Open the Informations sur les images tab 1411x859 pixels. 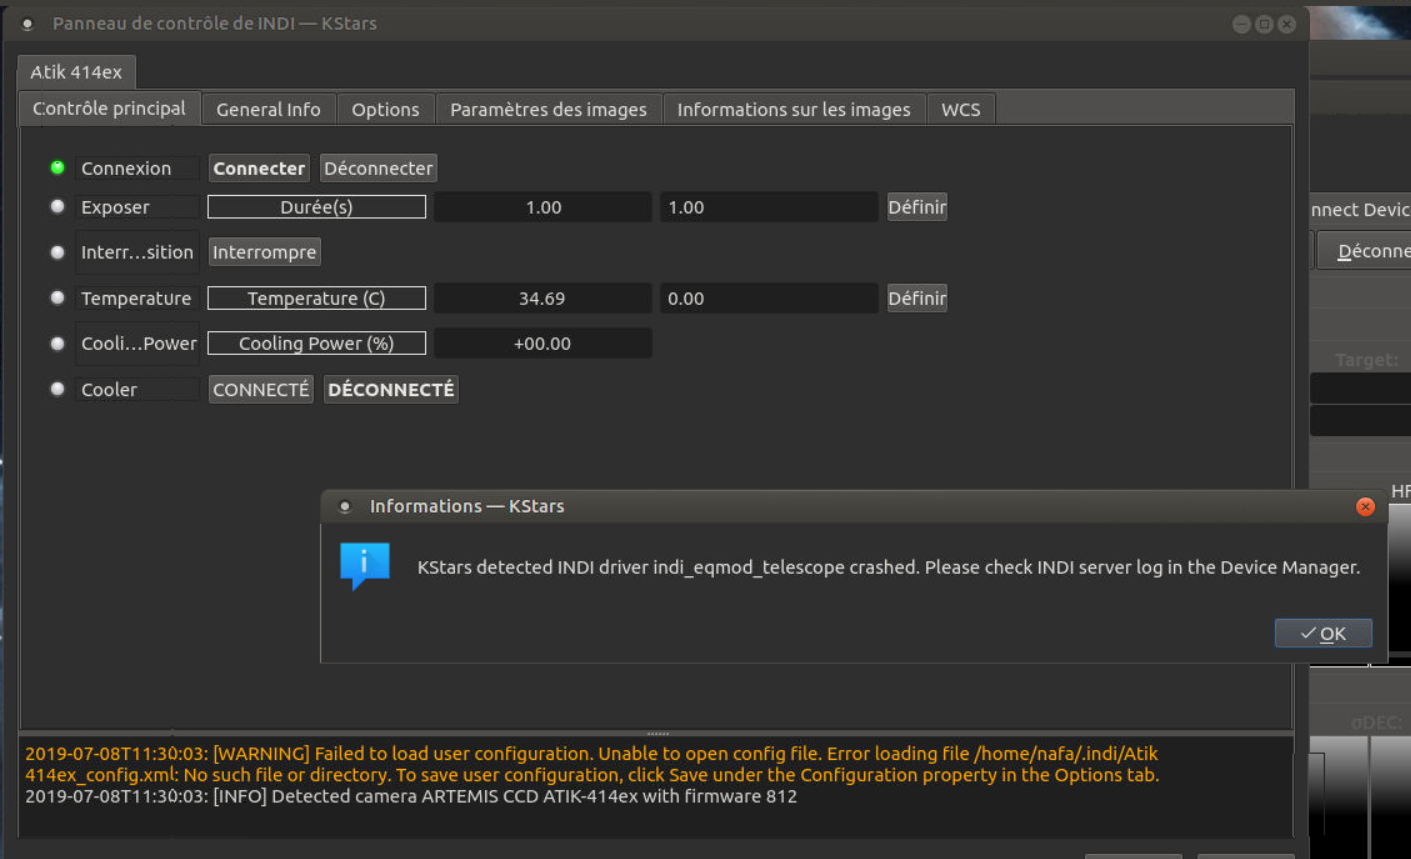[x=794, y=109]
